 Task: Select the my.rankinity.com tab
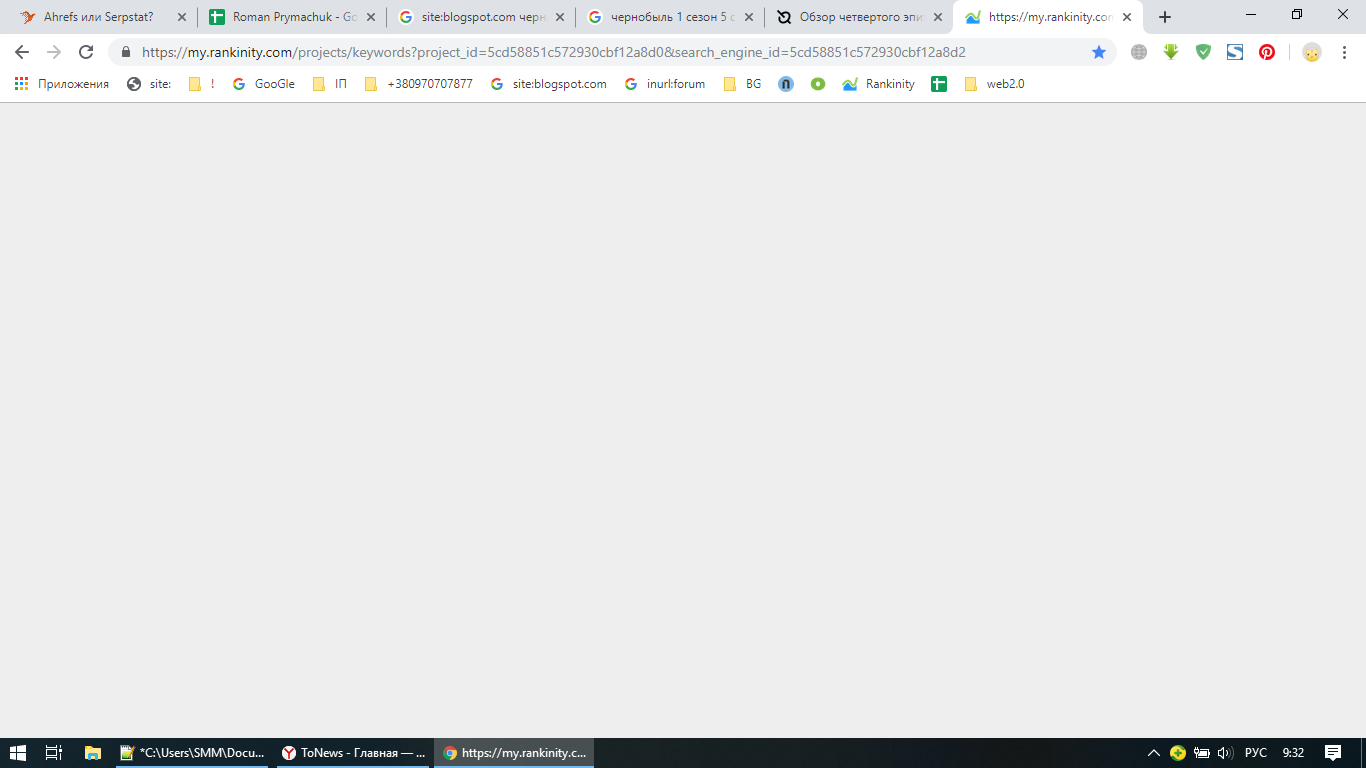coord(1048,17)
